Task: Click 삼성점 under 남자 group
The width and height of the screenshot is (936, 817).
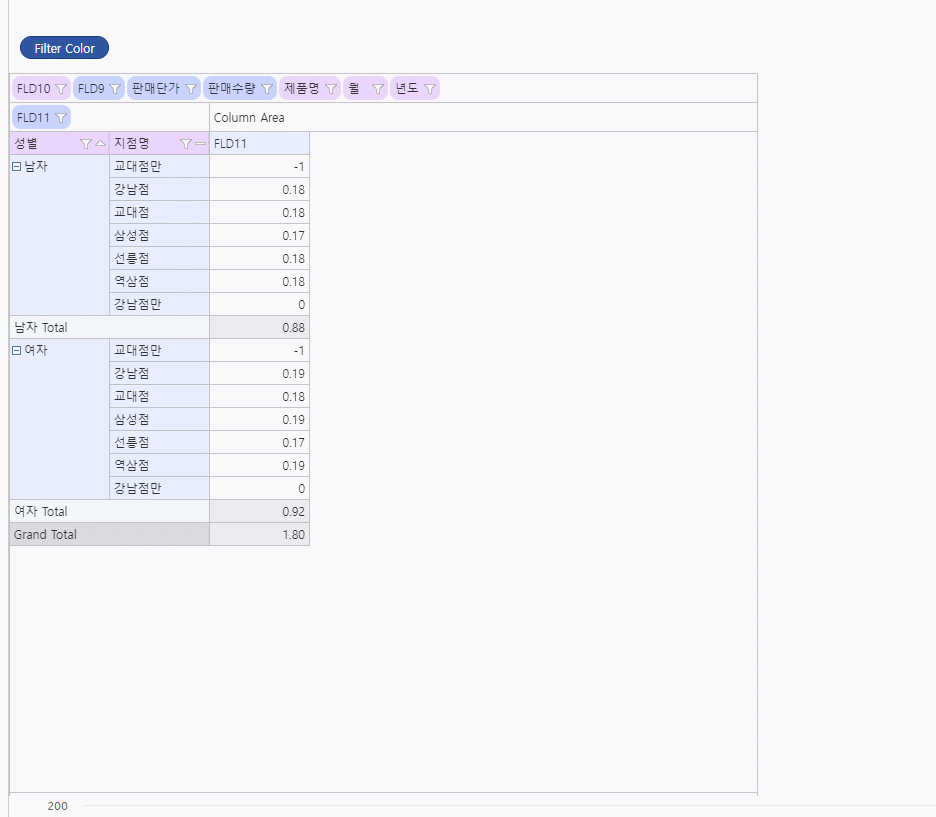Action: point(159,236)
